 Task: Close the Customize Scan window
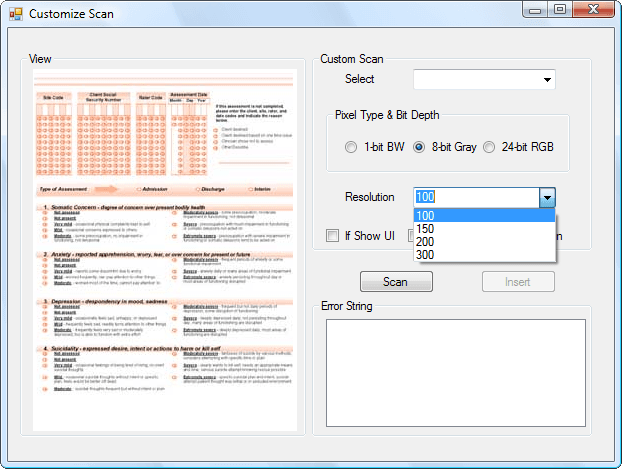pyautogui.click(x=593, y=10)
